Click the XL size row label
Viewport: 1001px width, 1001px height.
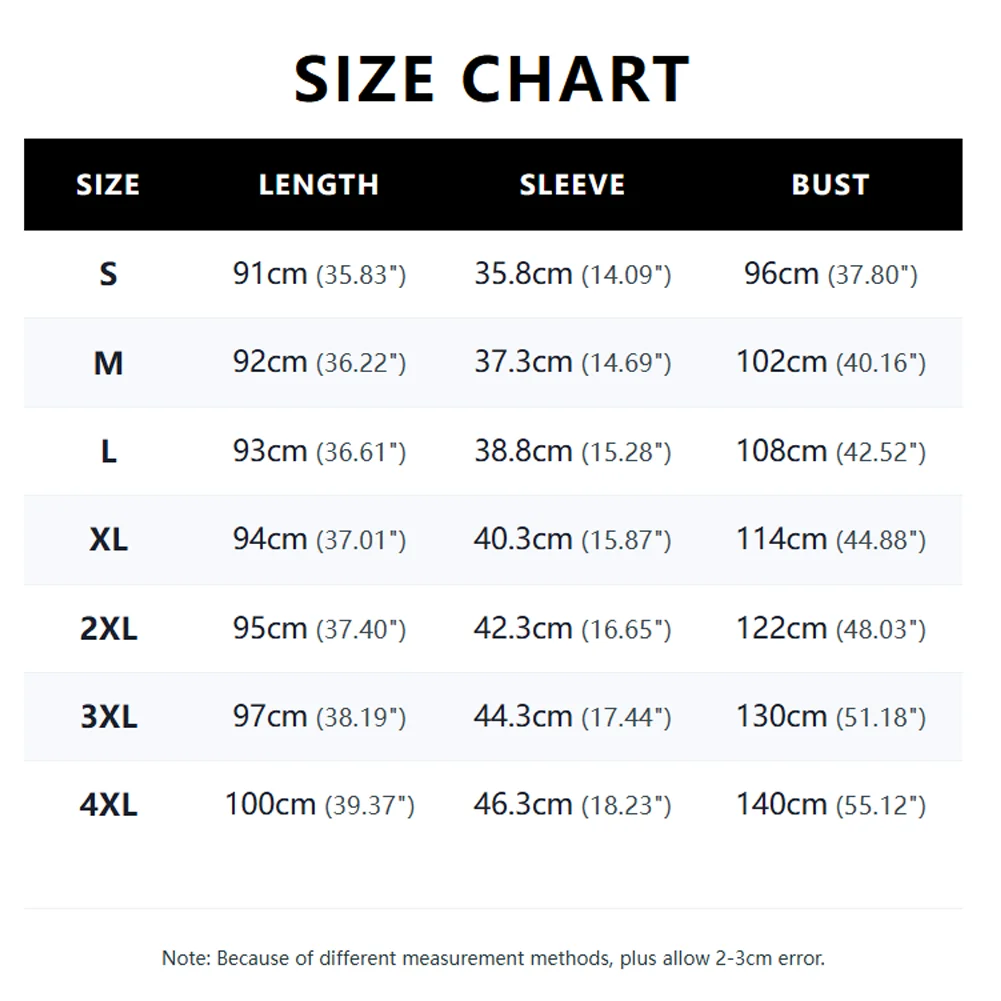[109, 540]
